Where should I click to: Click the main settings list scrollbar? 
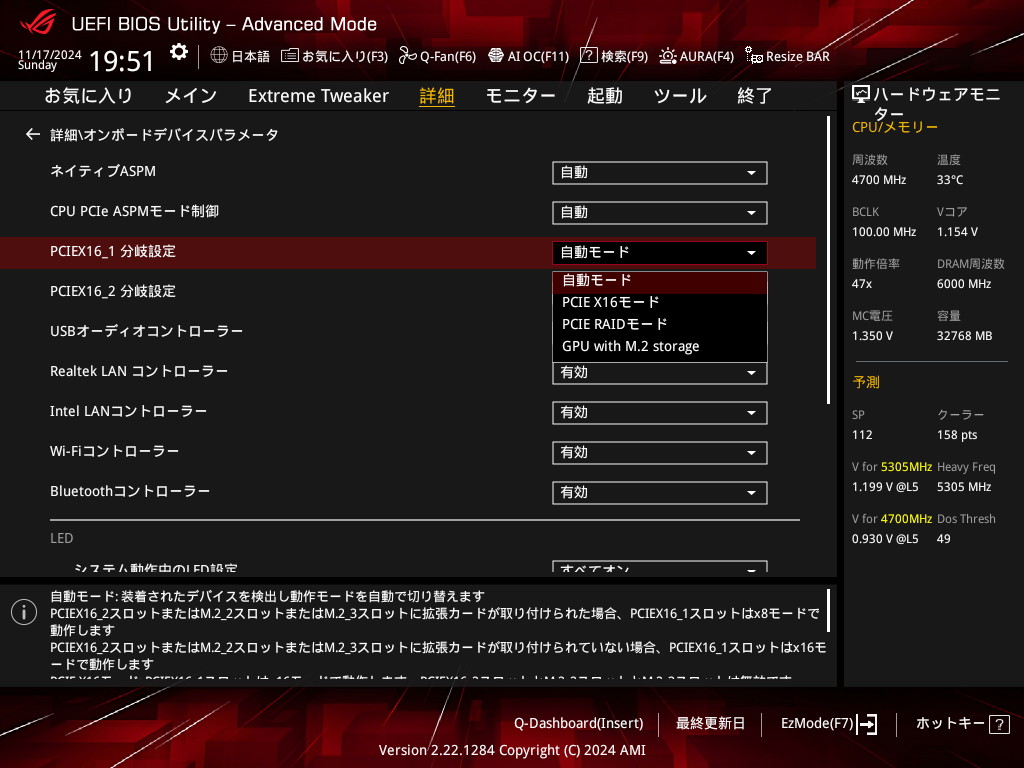click(829, 260)
